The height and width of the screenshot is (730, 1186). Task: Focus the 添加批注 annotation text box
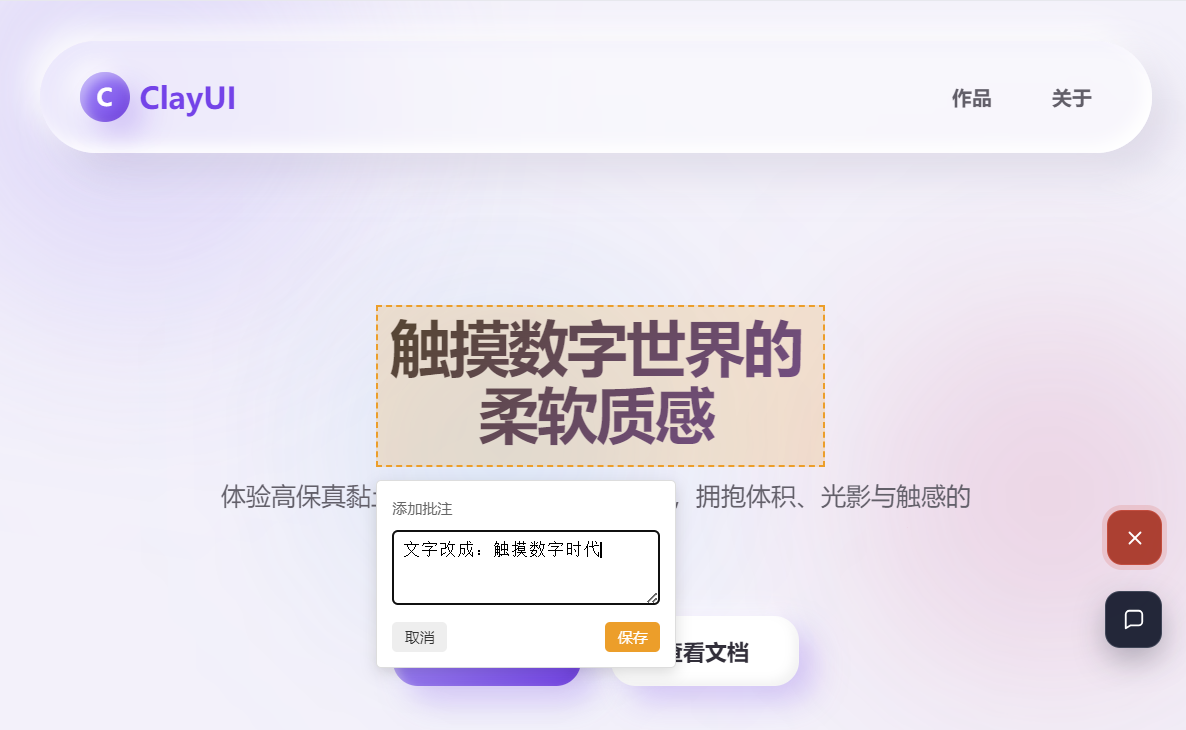526,567
